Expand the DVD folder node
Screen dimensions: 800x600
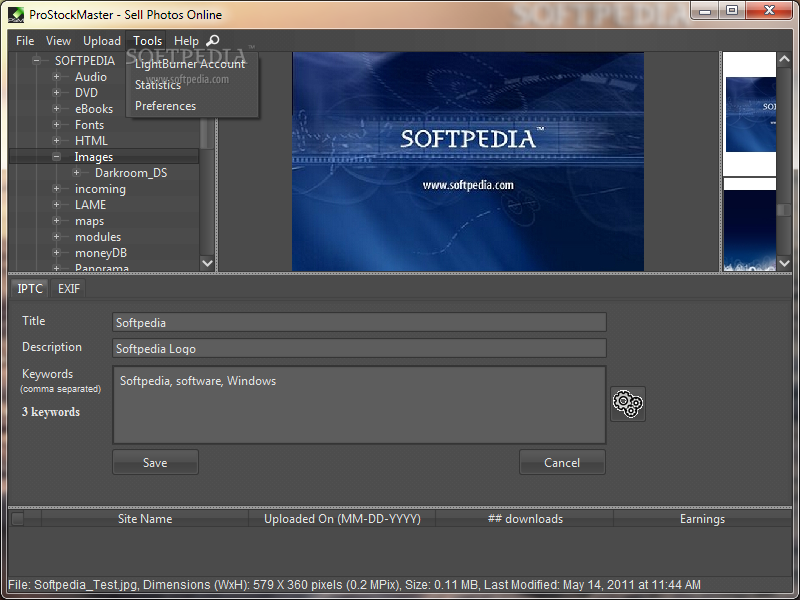click(57, 92)
